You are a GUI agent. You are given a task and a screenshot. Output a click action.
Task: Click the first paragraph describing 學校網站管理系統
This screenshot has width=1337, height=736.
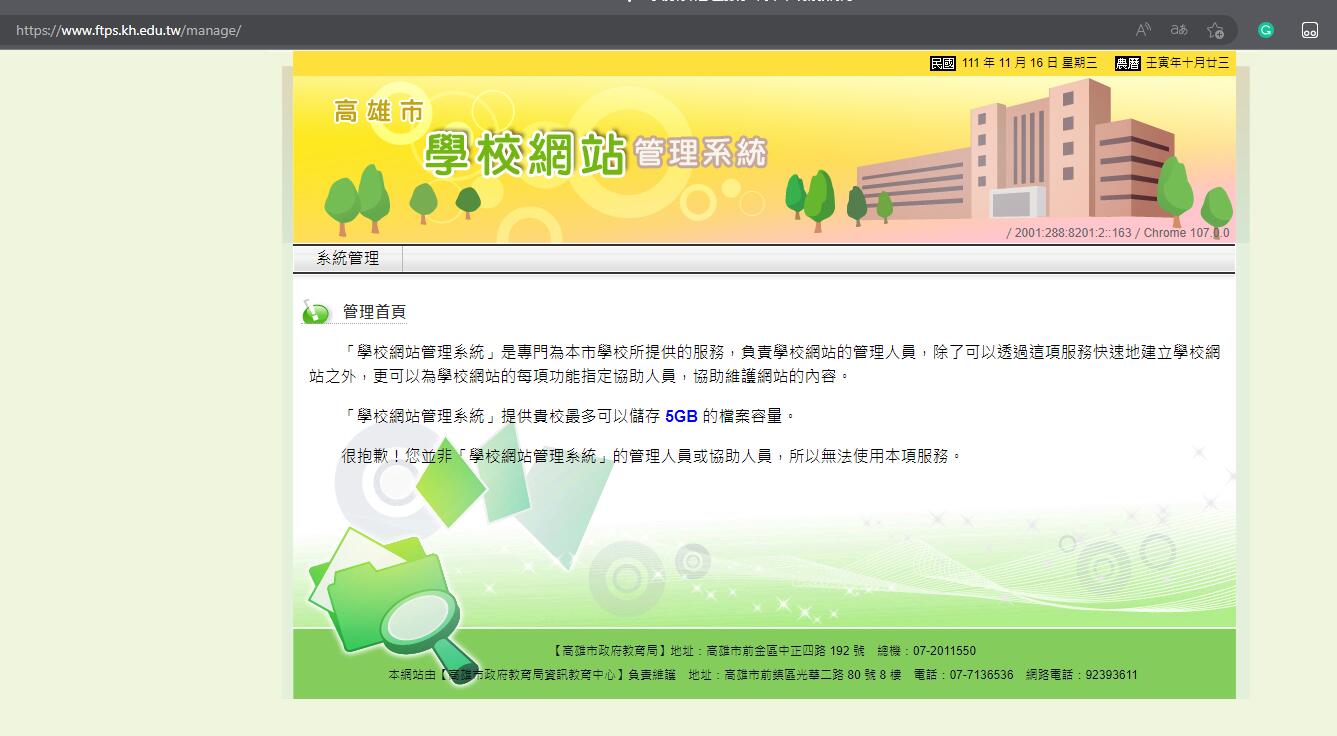click(764, 365)
